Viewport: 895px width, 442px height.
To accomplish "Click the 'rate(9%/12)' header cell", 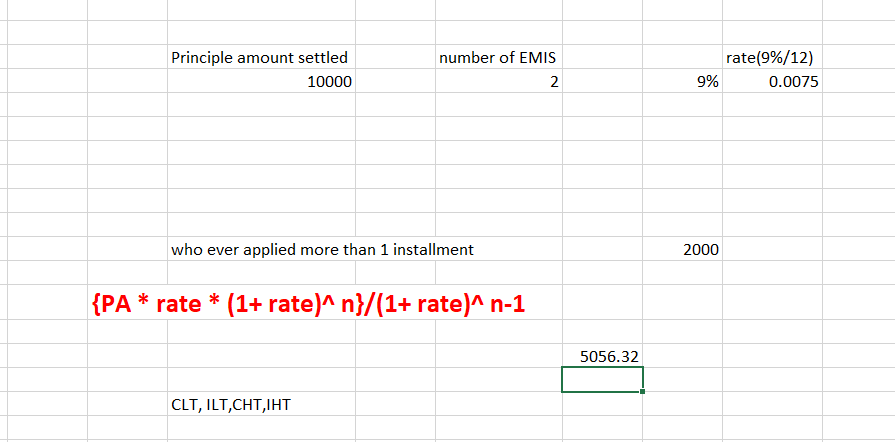I will coord(772,57).
